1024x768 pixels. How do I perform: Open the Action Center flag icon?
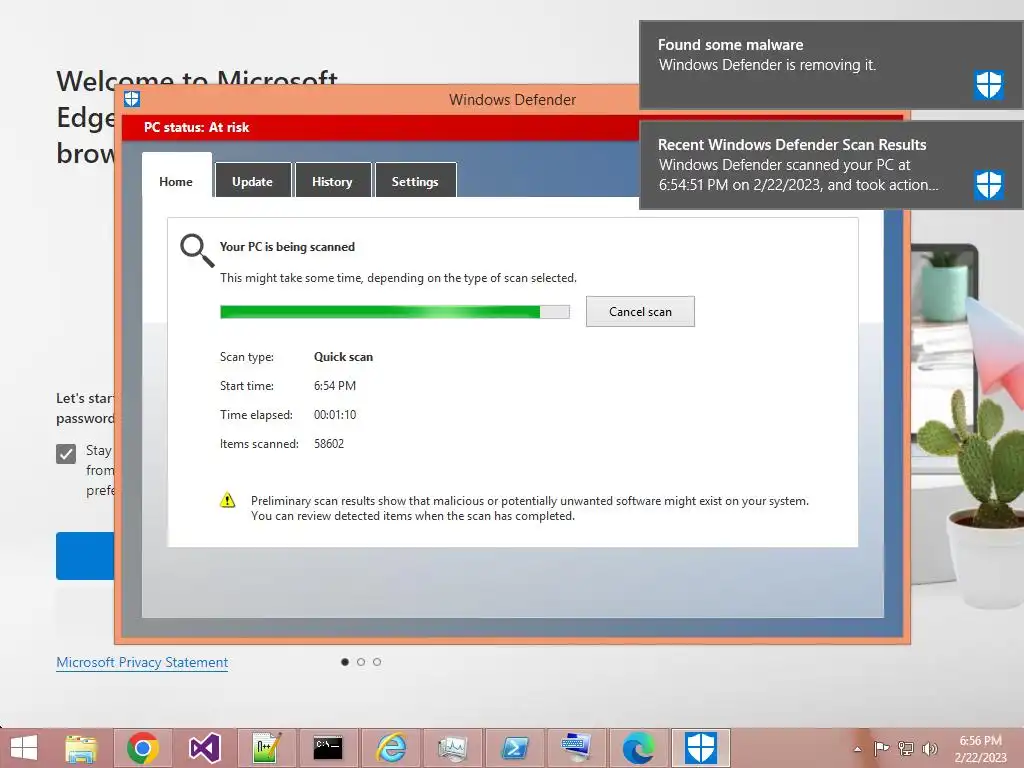[x=882, y=748]
